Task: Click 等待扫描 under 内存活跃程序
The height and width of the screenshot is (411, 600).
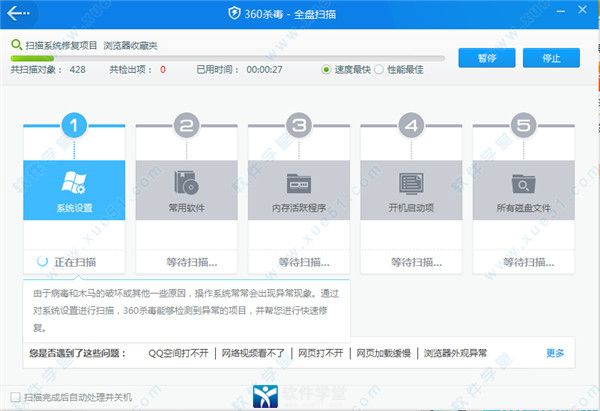Action: (304, 262)
